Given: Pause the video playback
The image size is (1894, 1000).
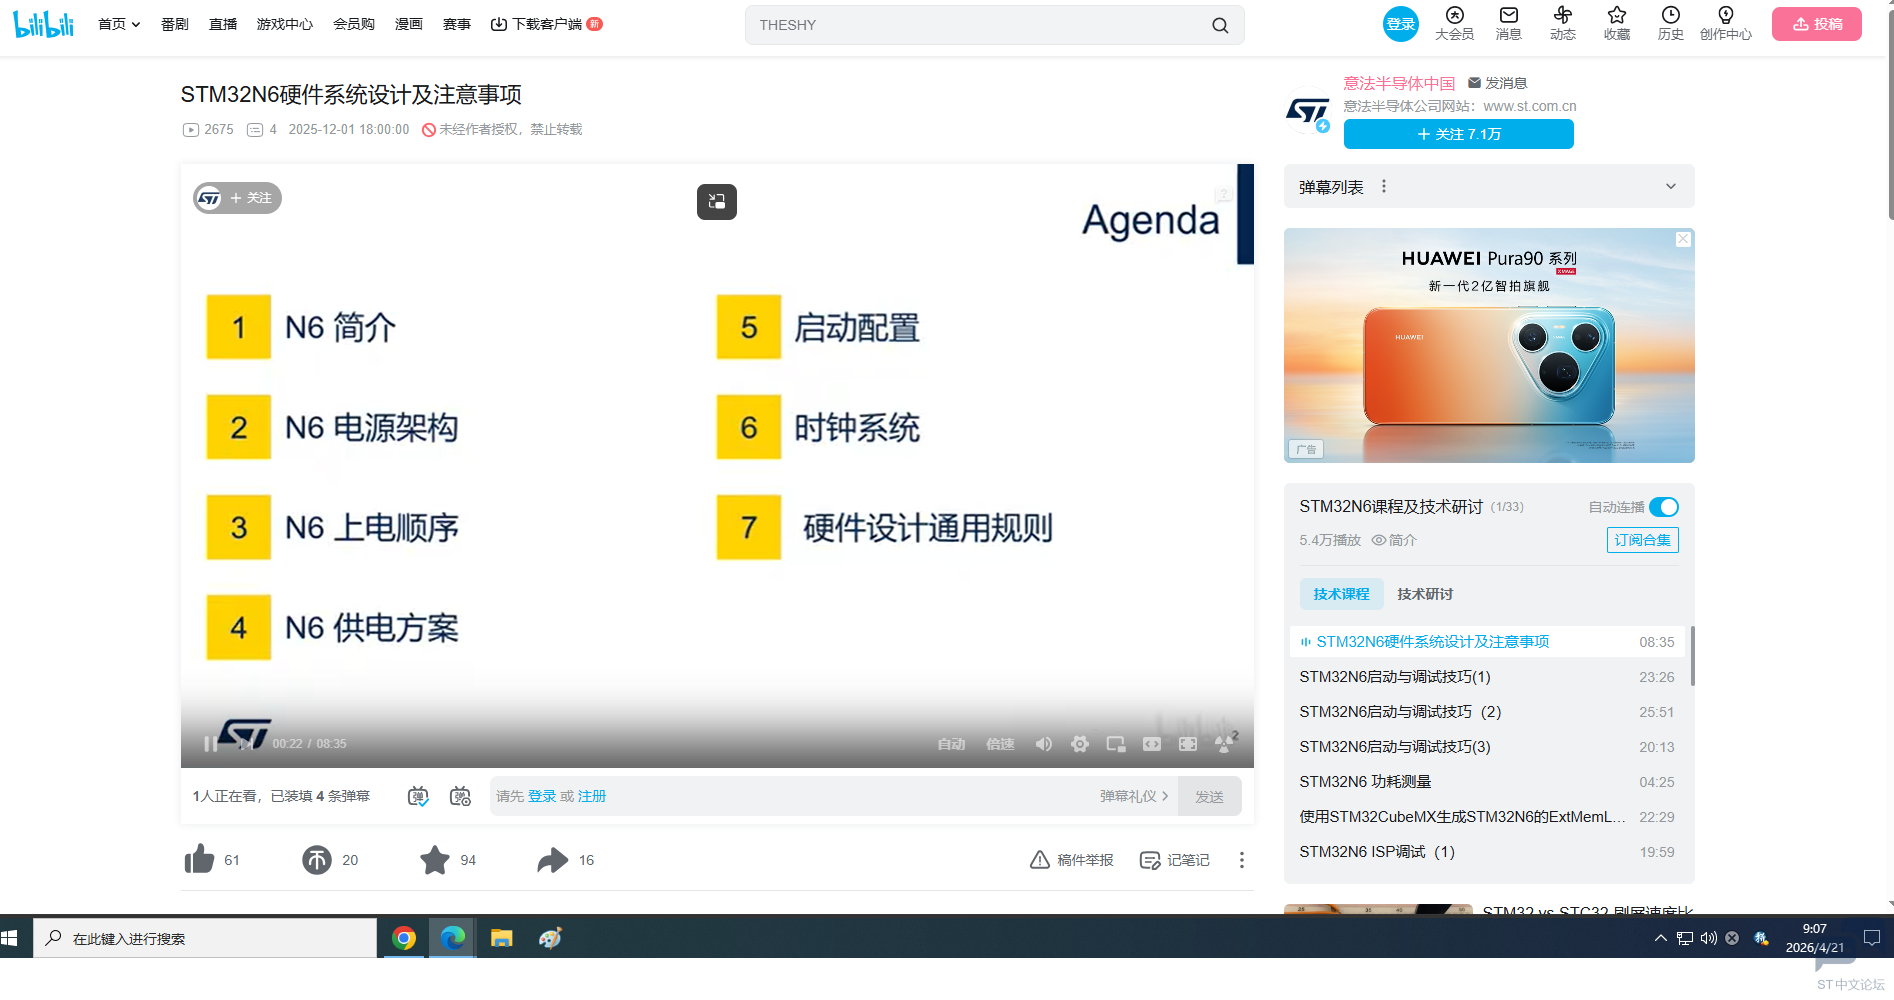Looking at the screenshot, I should pyautogui.click(x=210, y=744).
